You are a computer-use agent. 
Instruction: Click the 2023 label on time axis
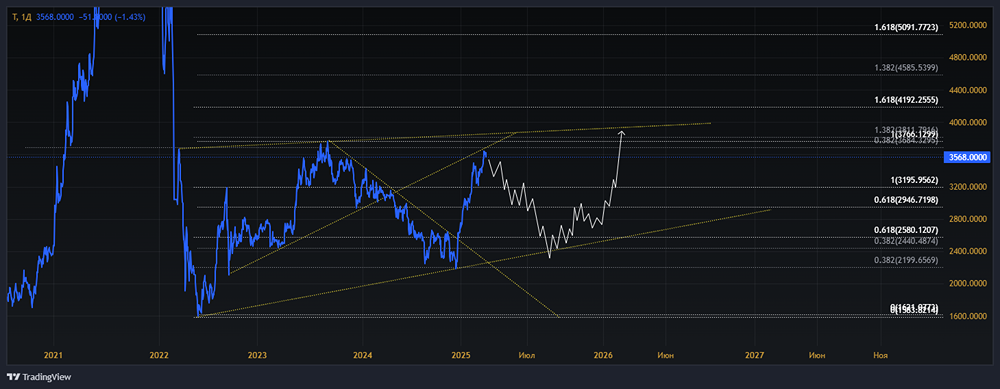pos(257,354)
